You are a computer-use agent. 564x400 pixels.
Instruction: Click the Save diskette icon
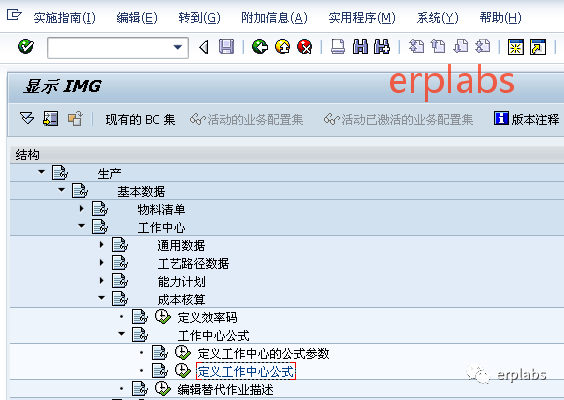227,47
